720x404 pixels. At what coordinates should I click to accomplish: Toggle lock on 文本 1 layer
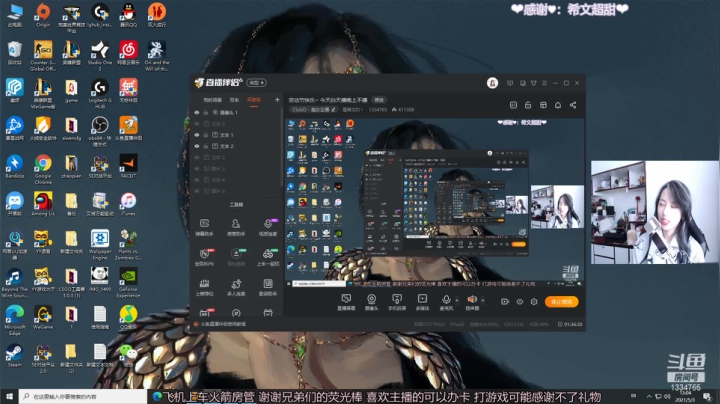point(206,135)
